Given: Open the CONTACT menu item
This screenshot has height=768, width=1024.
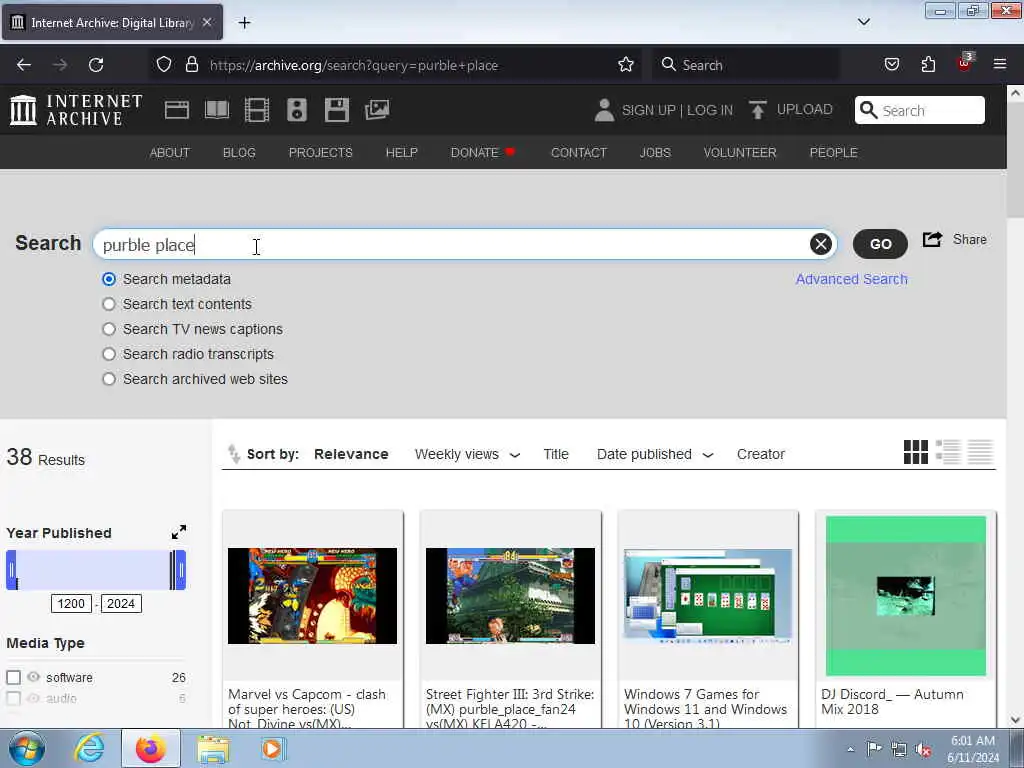Looking at the screenshot, I should tap(579, 152).
